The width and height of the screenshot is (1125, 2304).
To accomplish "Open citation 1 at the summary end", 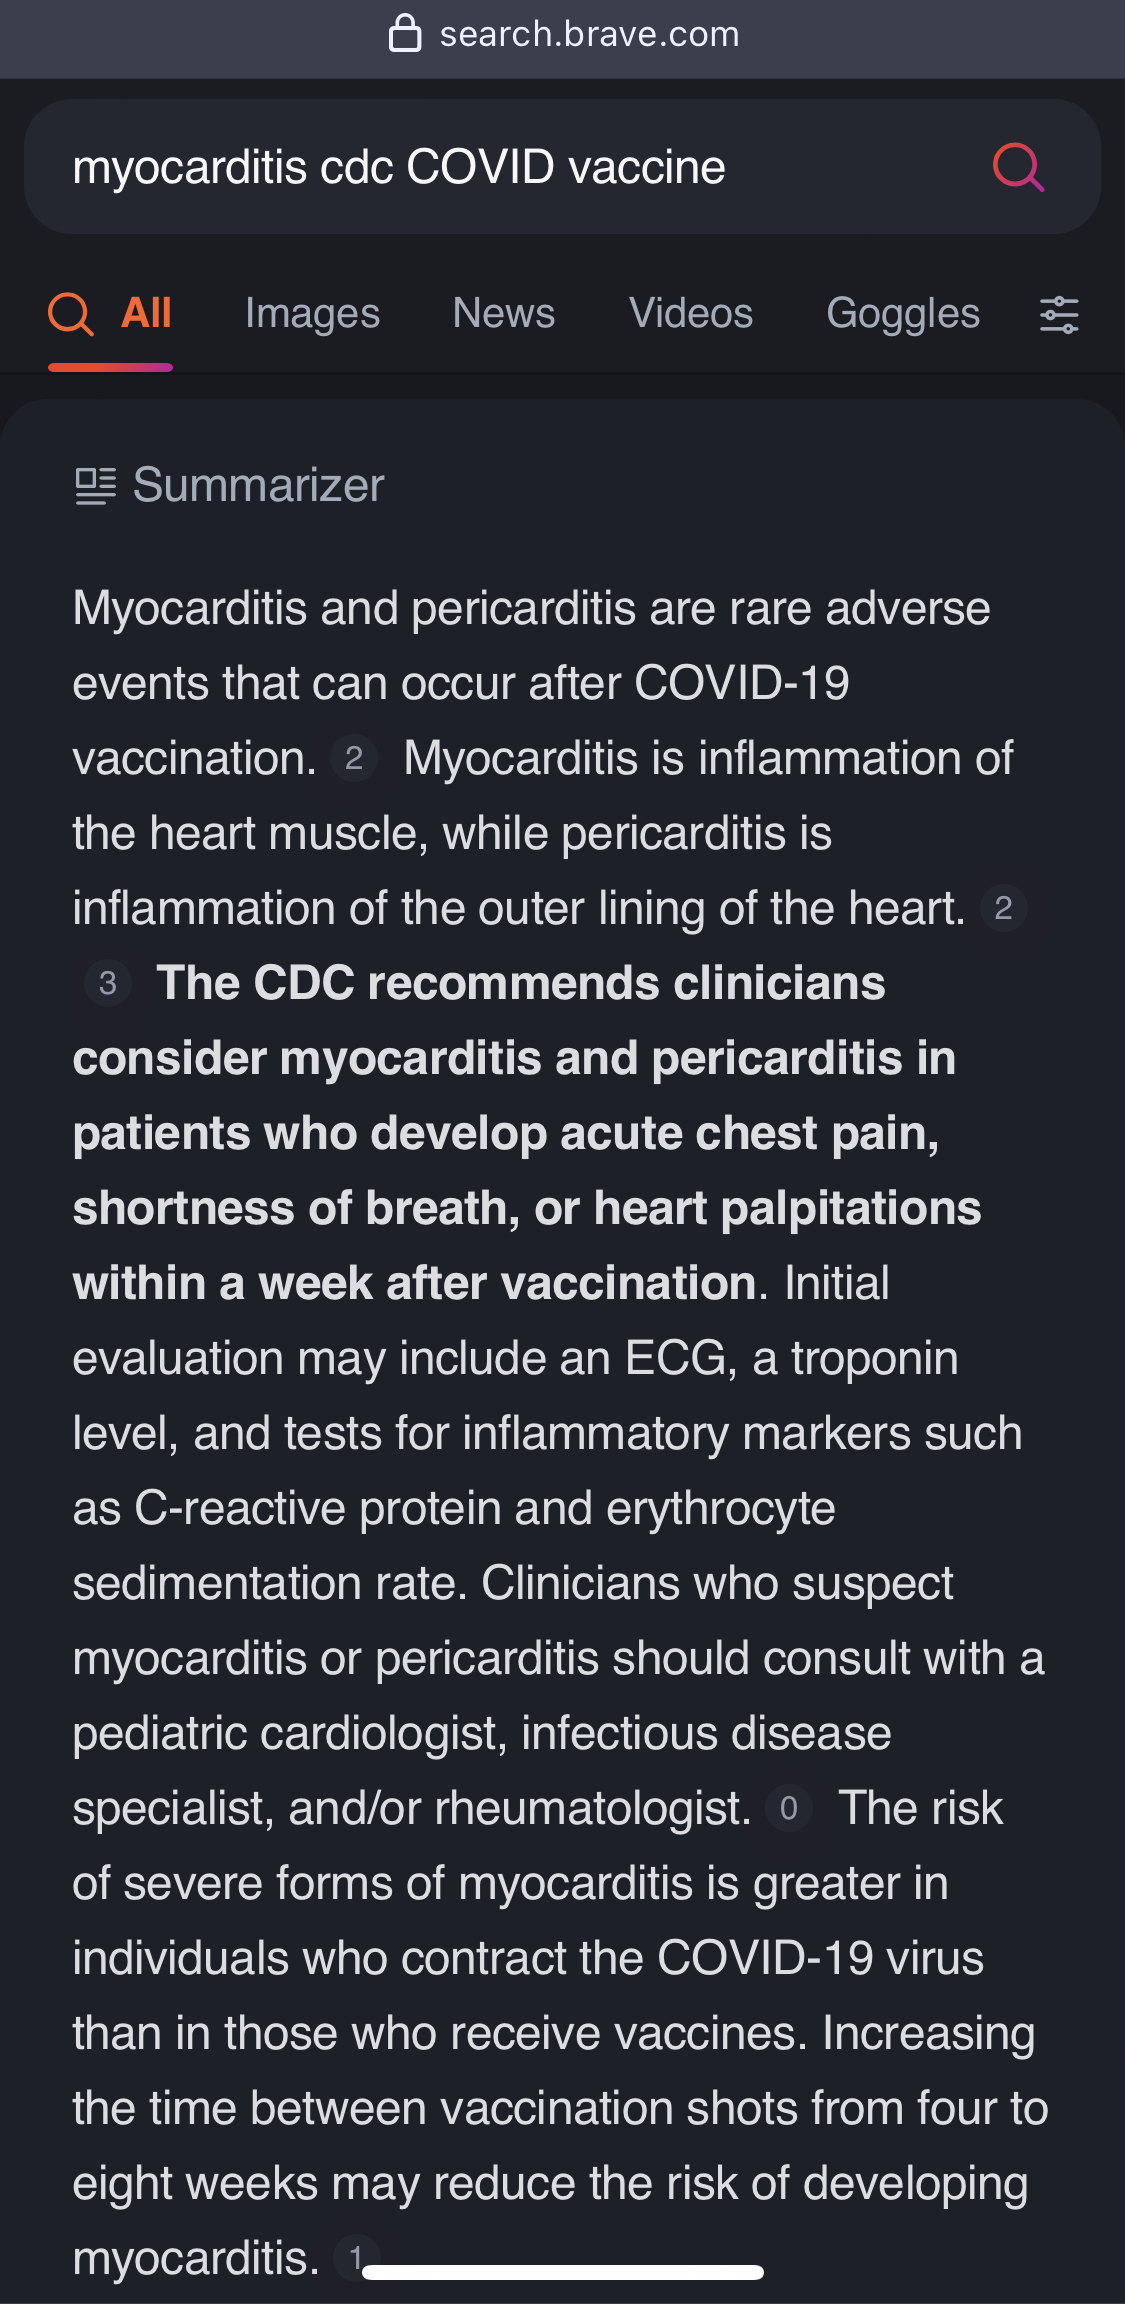I will [x=354, y=2257].
